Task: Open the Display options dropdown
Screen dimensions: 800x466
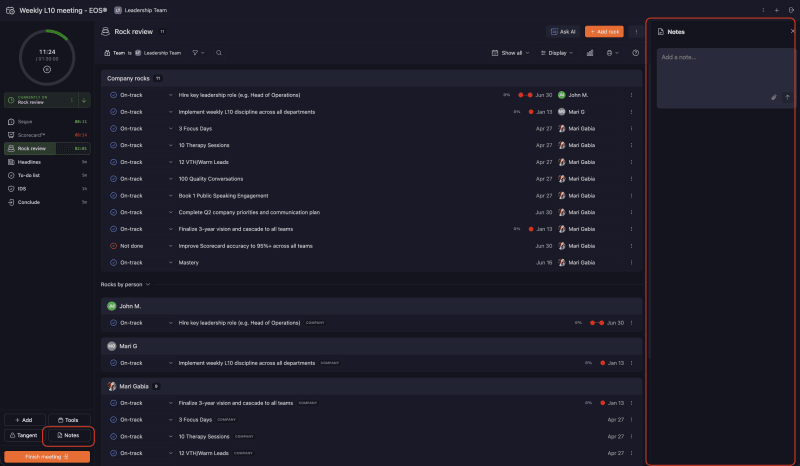Action: (x=557, y=53)
